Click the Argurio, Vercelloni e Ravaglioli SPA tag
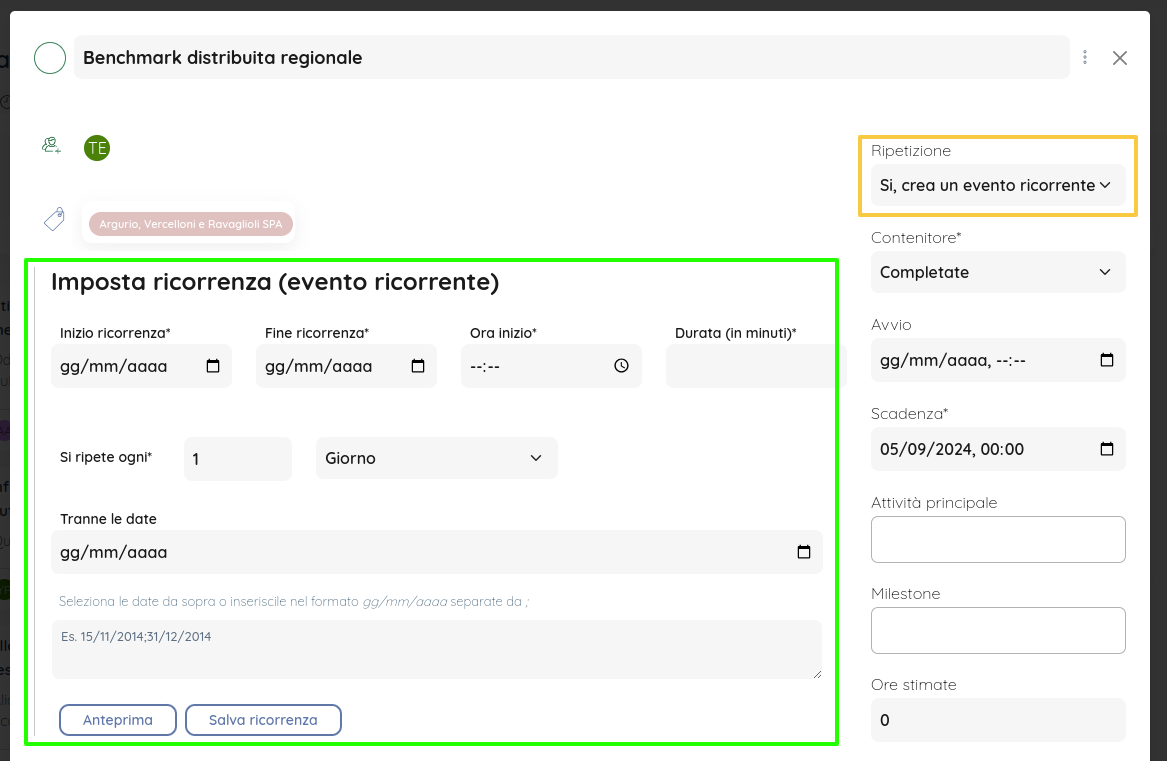This screenshot has height=761, width=1167. [x=191, y=224]
